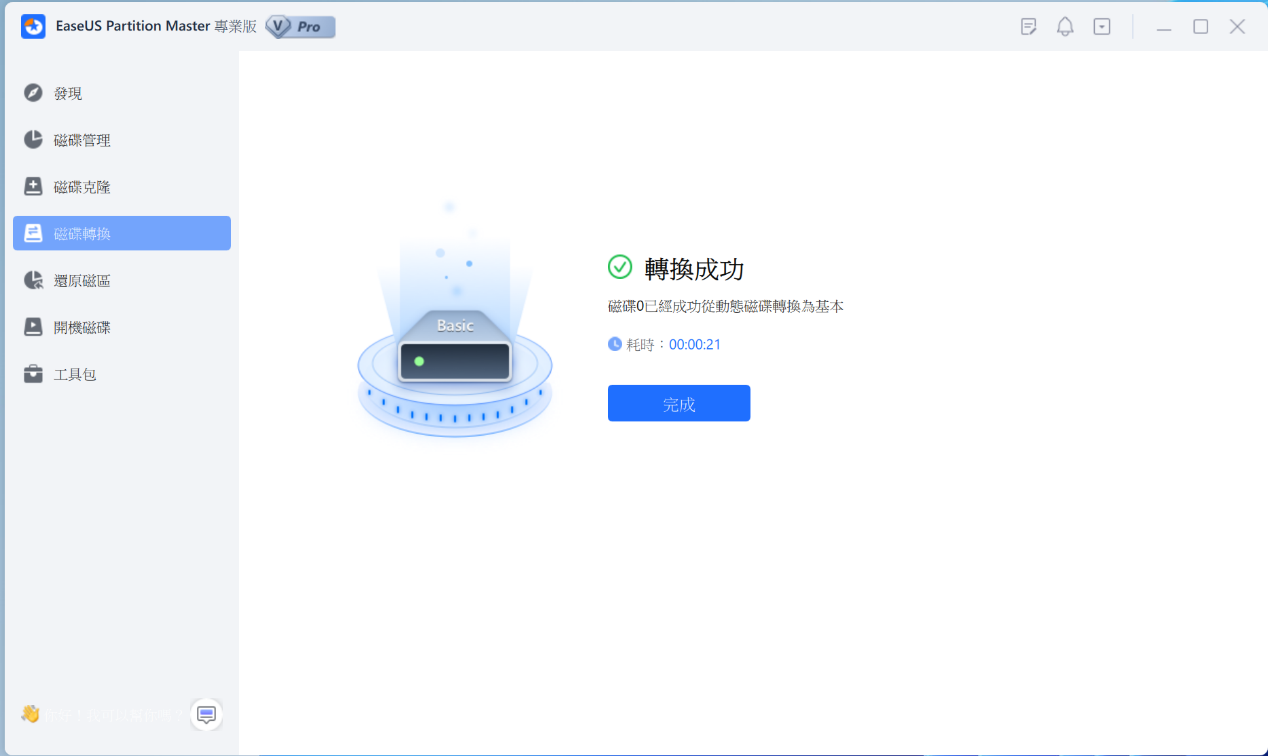The width and height of the screenshot is (1268, 756).
Task: Minimize the Partition Master window
Action: [1164, 28]
